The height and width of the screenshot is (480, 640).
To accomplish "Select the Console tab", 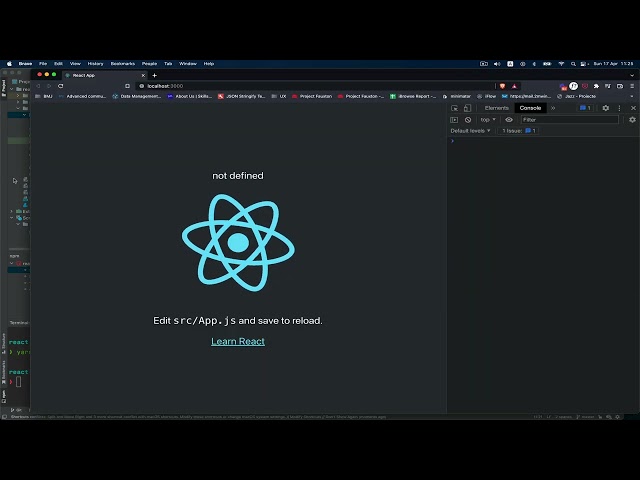I will tap(530, 108).
